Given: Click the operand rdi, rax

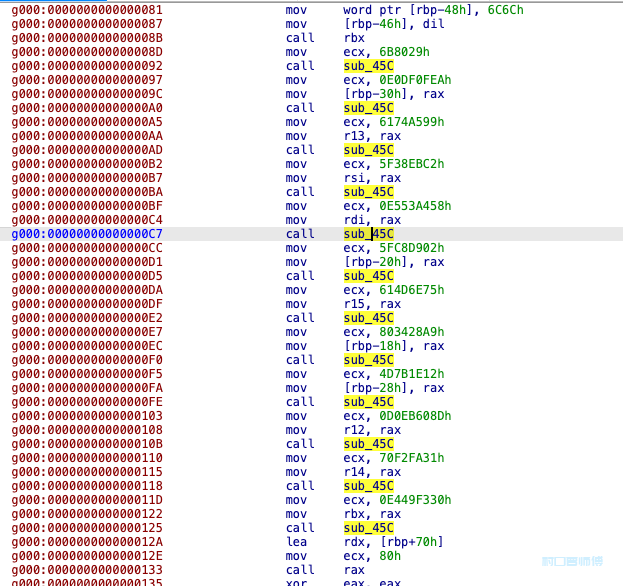Looking at the screenshot, I should pos(372,220).
